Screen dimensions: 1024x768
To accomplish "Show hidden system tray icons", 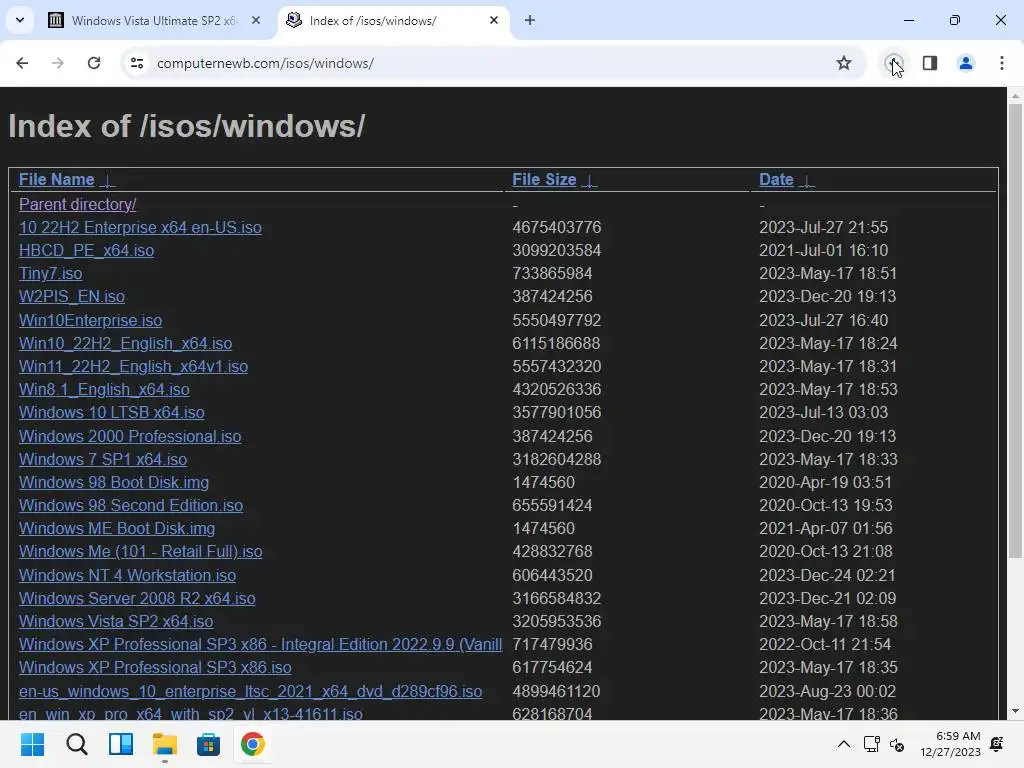I will [844, 744].
